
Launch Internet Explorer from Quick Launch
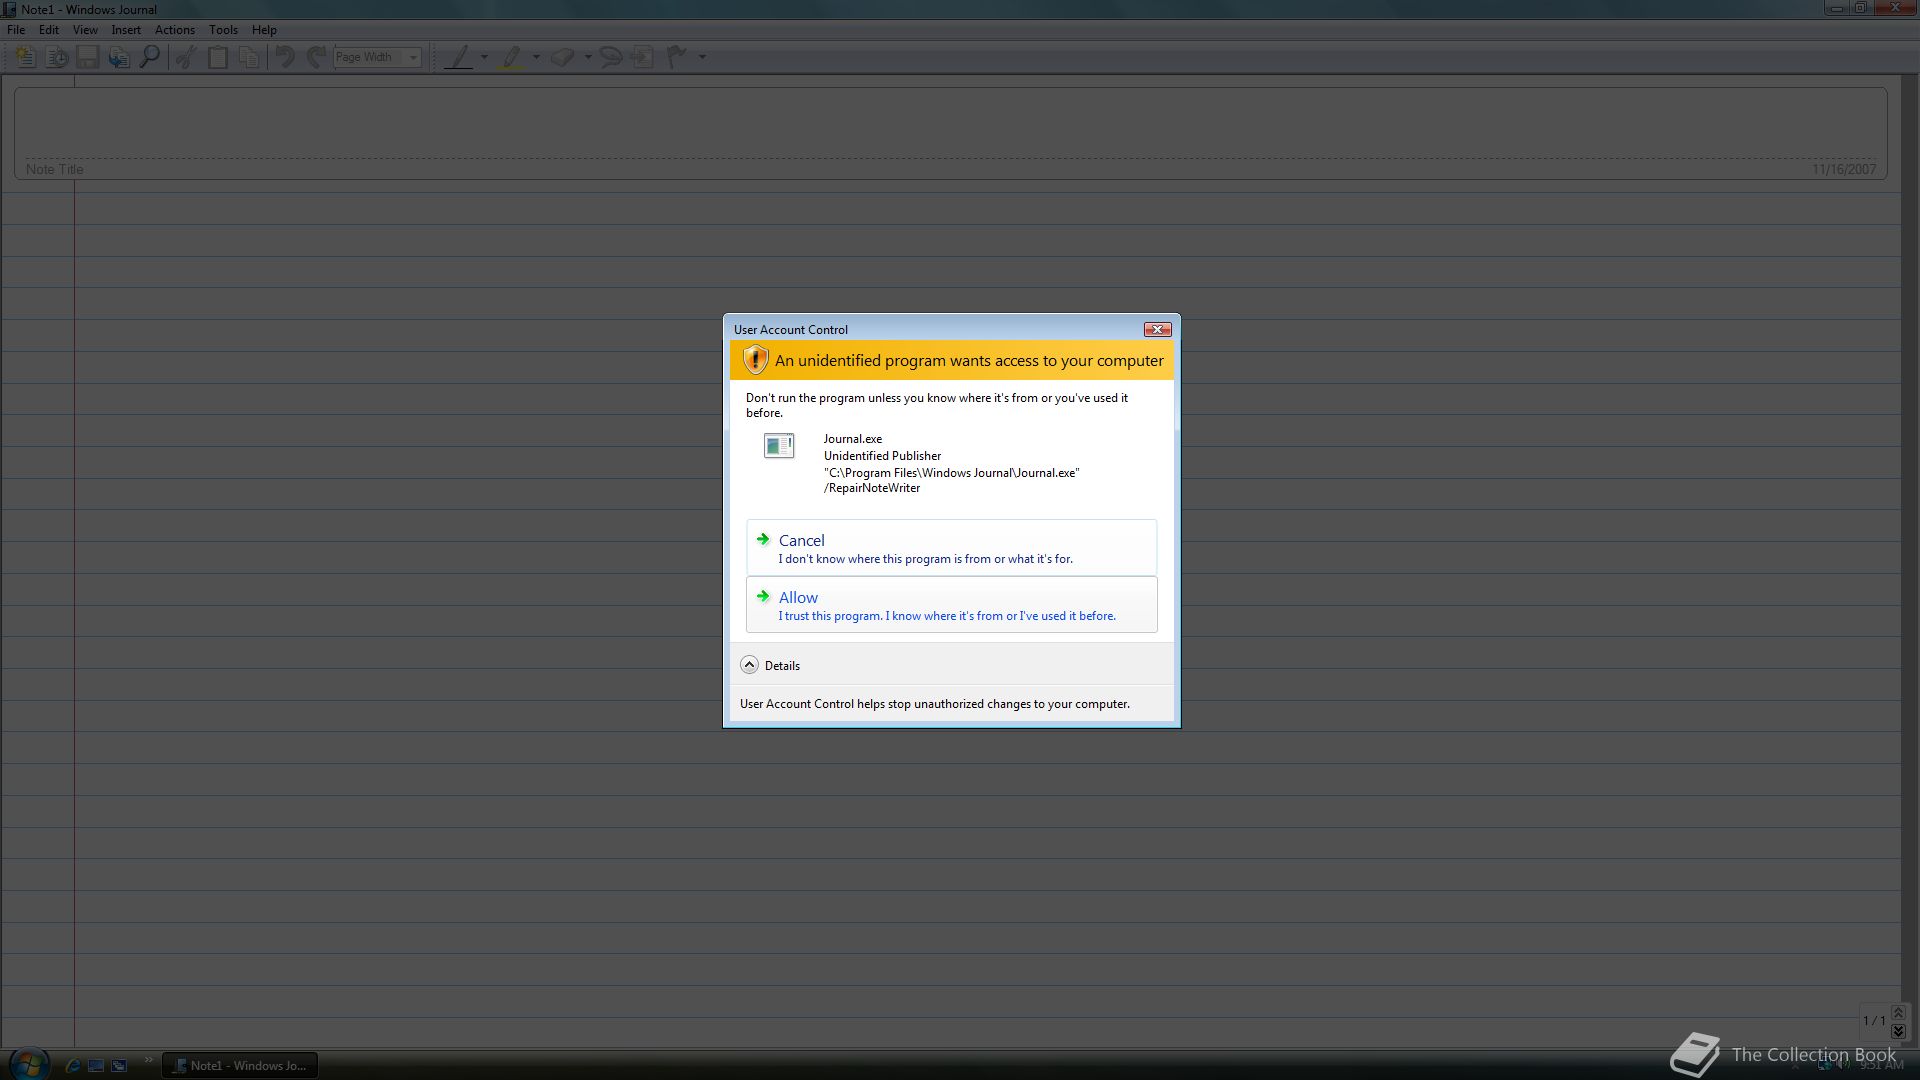pos(73,1066)
